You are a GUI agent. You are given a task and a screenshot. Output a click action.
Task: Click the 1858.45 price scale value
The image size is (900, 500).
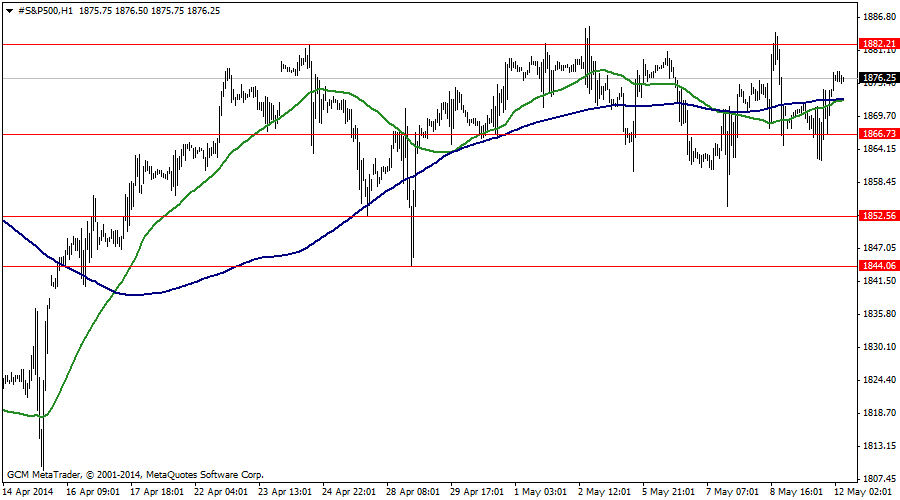tap(879, 182)
